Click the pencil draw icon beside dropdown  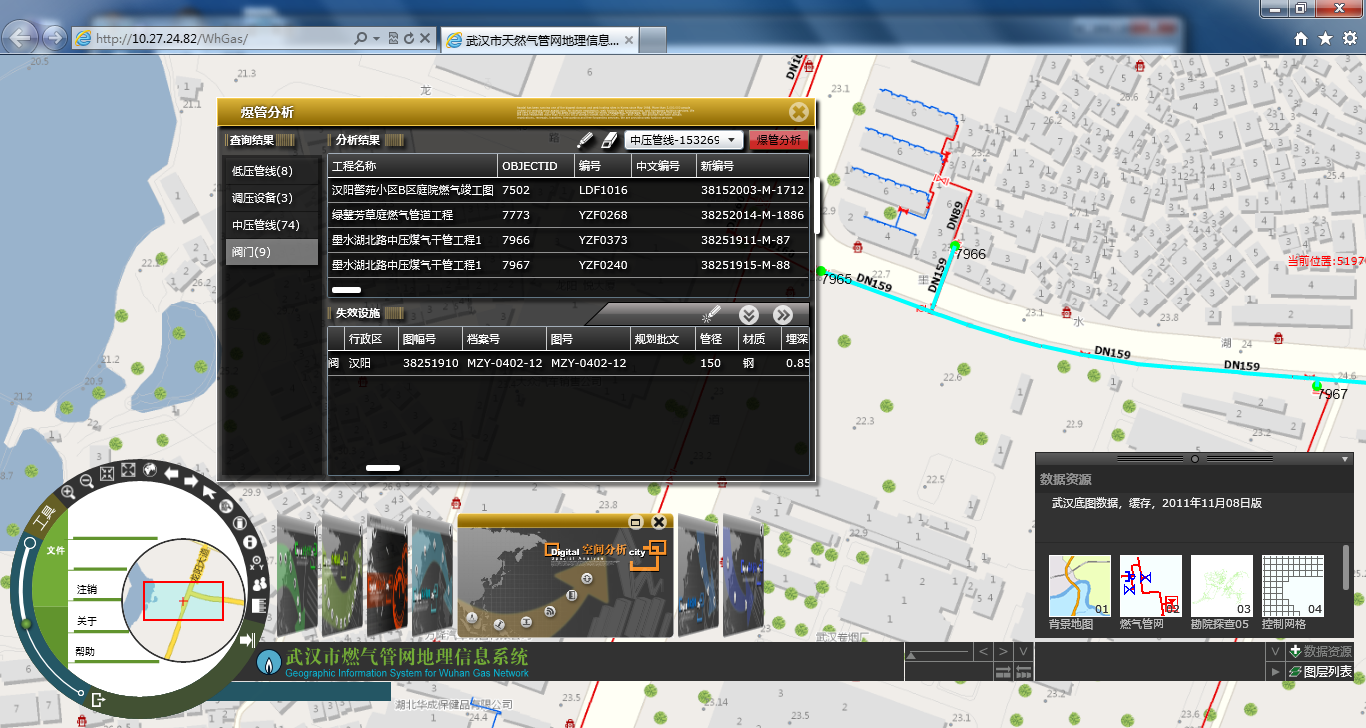(x=586, y=141)
